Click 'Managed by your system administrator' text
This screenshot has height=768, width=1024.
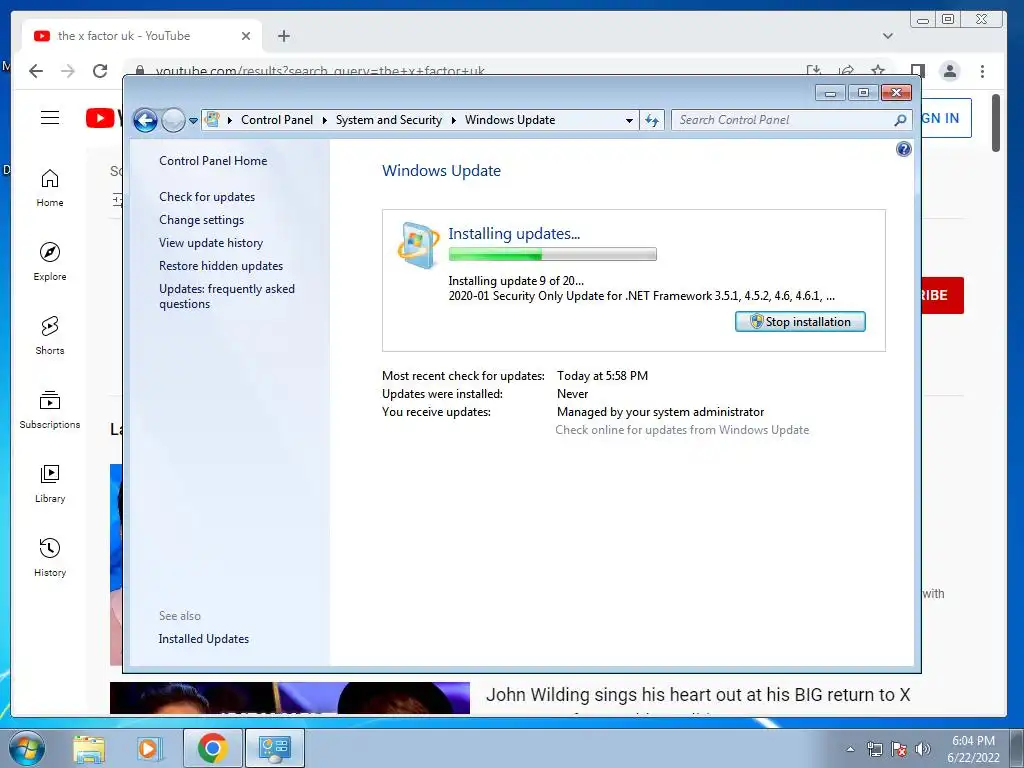pyautogui.click(x=660, y=412)
